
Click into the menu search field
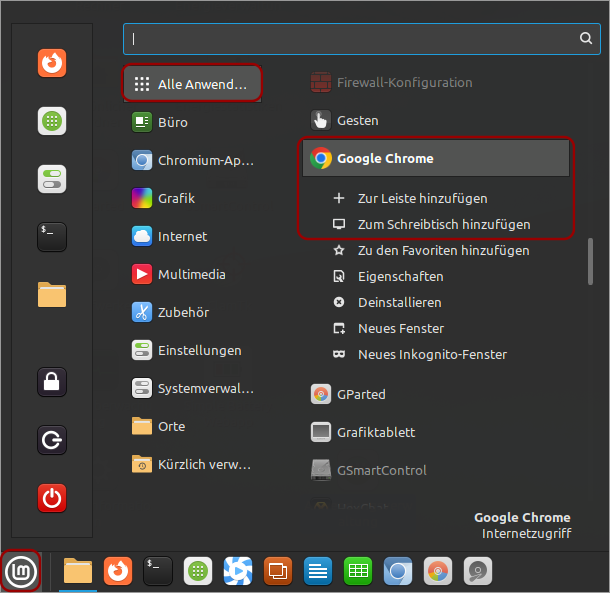click(x=362, y=39)
